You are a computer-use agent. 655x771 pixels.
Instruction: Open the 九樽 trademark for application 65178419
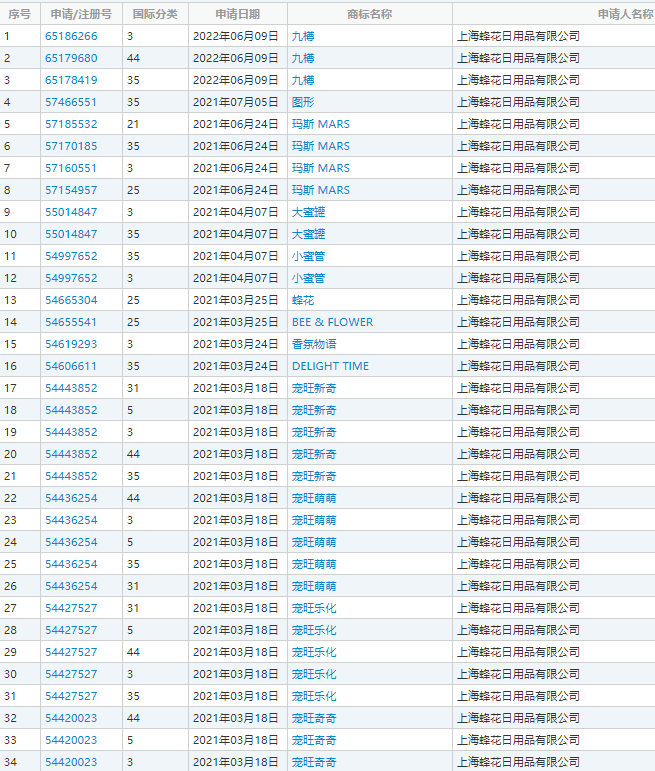pyautogui.click(x=303, y=80)
